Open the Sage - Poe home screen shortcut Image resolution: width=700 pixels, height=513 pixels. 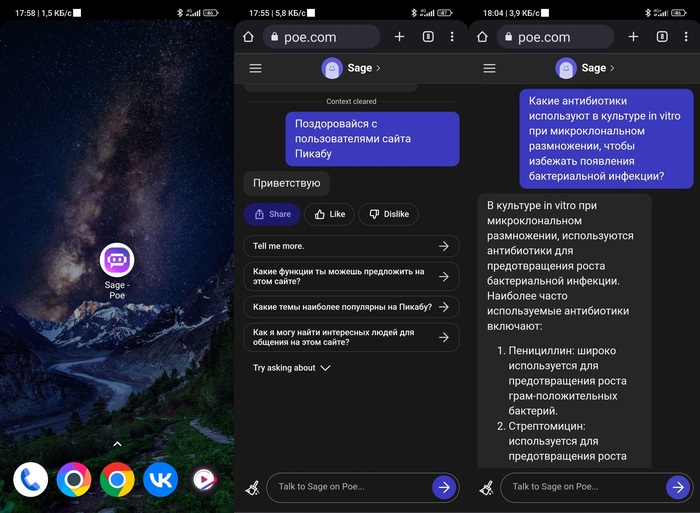coord(117,261)
